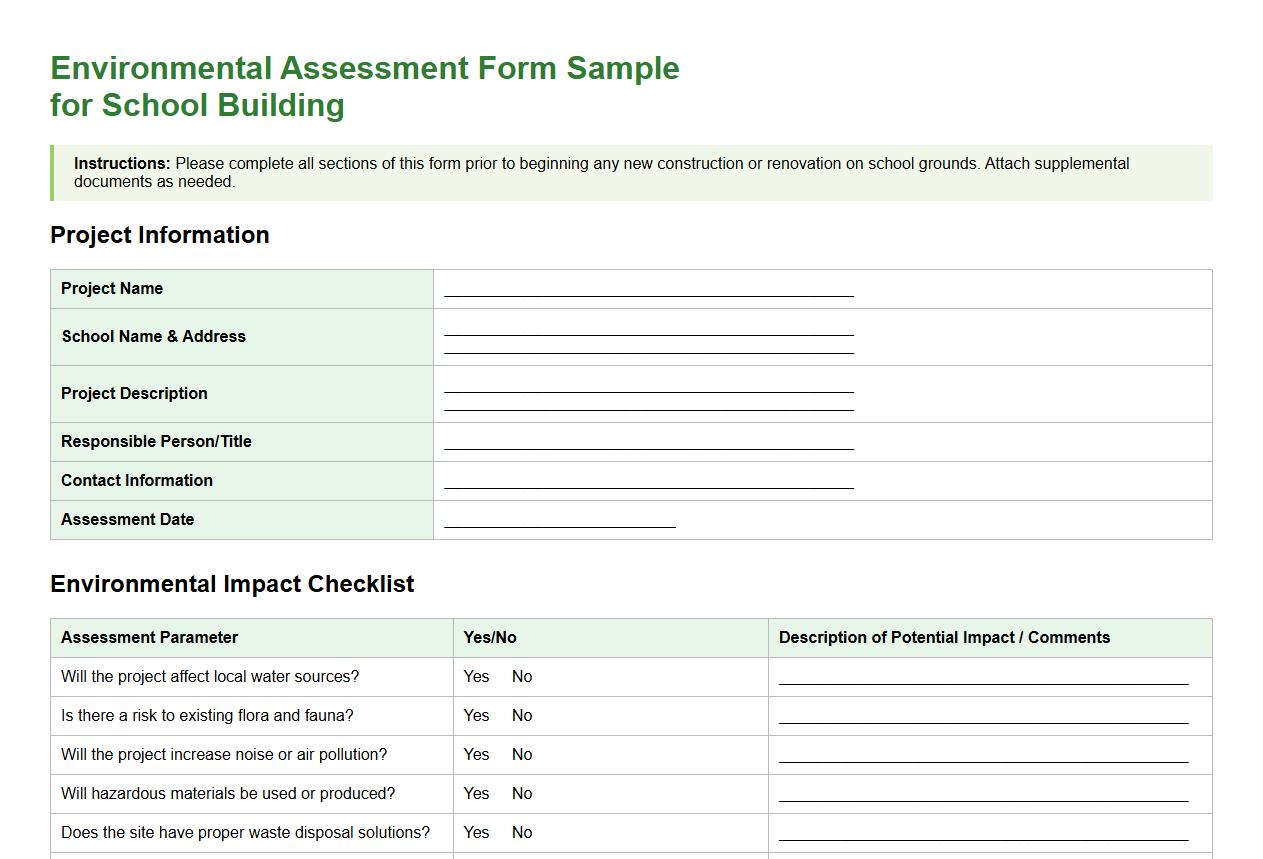Click the Project Information section heading

[159, 235]
